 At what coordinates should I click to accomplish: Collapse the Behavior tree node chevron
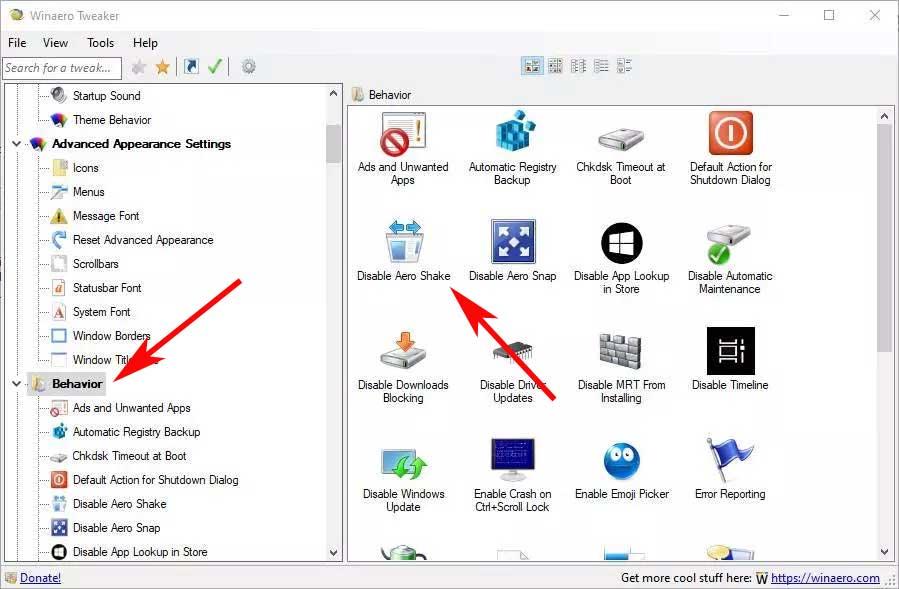point(16,384)
